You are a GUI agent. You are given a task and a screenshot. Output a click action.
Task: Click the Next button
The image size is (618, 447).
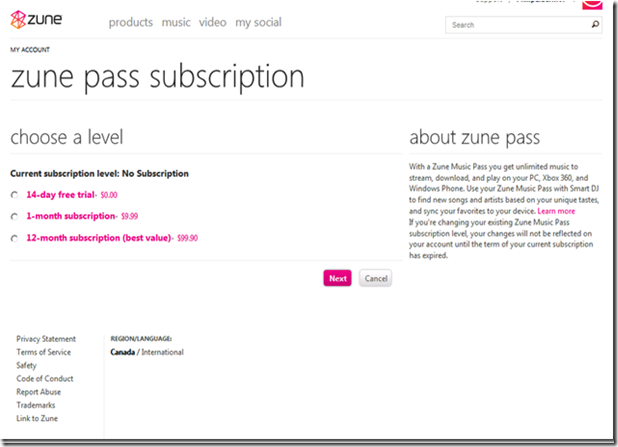[x=337, y=278]
